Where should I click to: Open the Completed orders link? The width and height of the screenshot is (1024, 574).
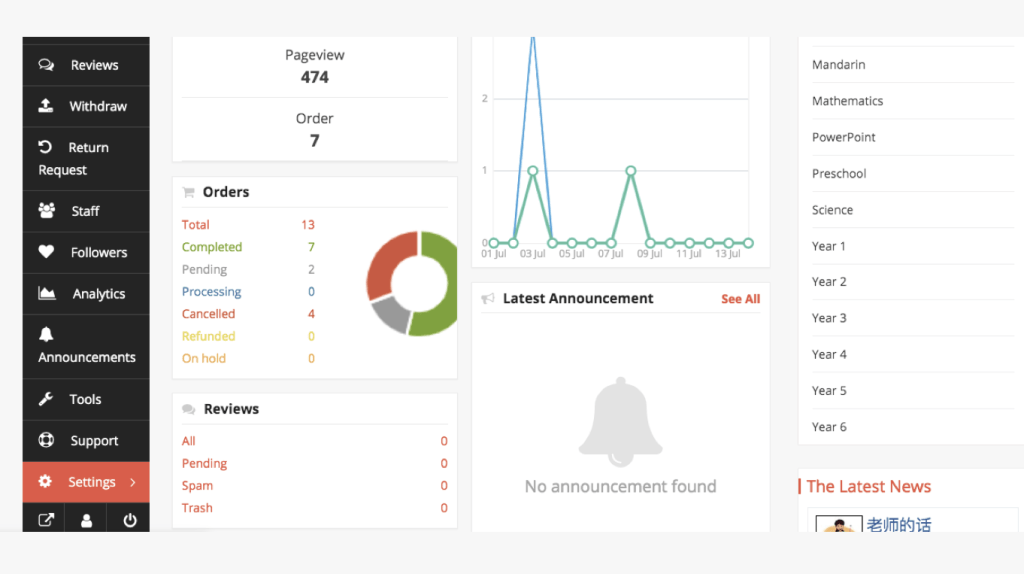coord(212,247)
